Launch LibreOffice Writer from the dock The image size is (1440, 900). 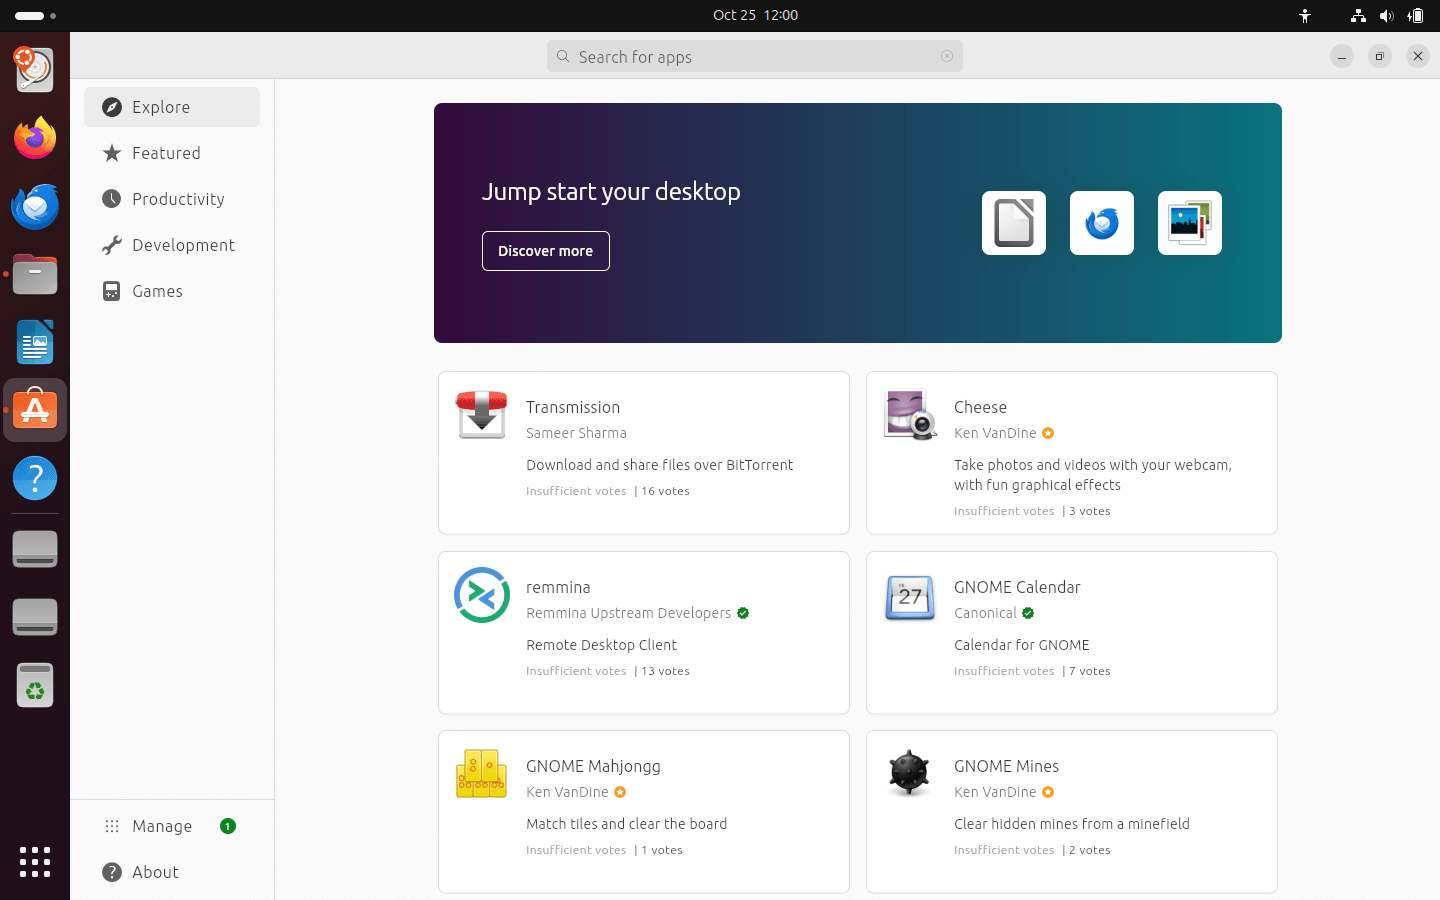click(35, 342)
